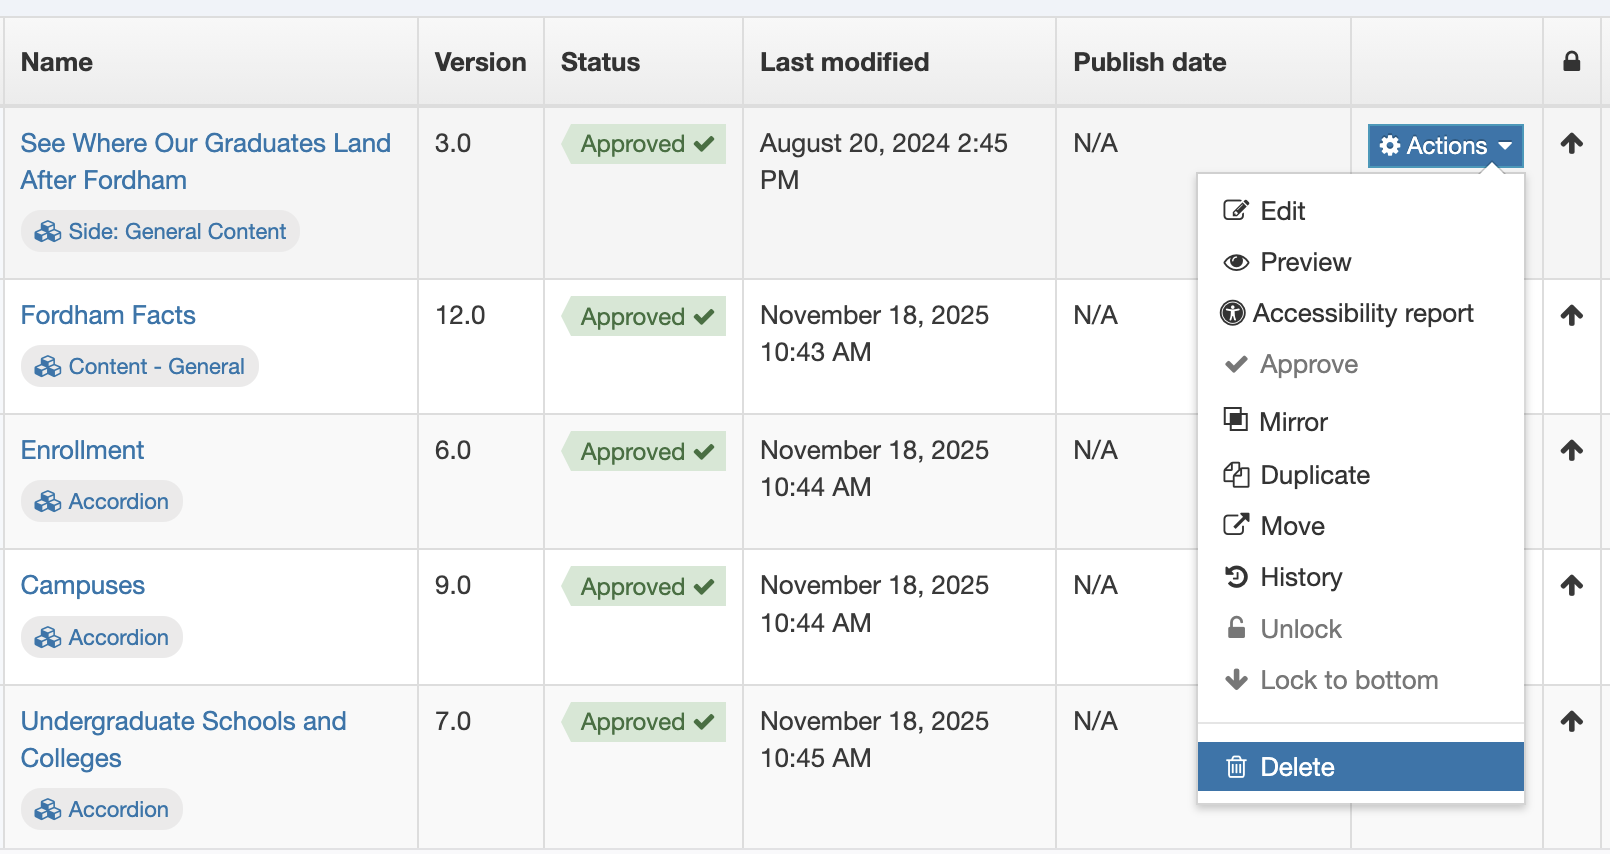Screen dimensions: 1610x854
Task: Select Mirror from the Actions menu
Action: pos(1360,422)
